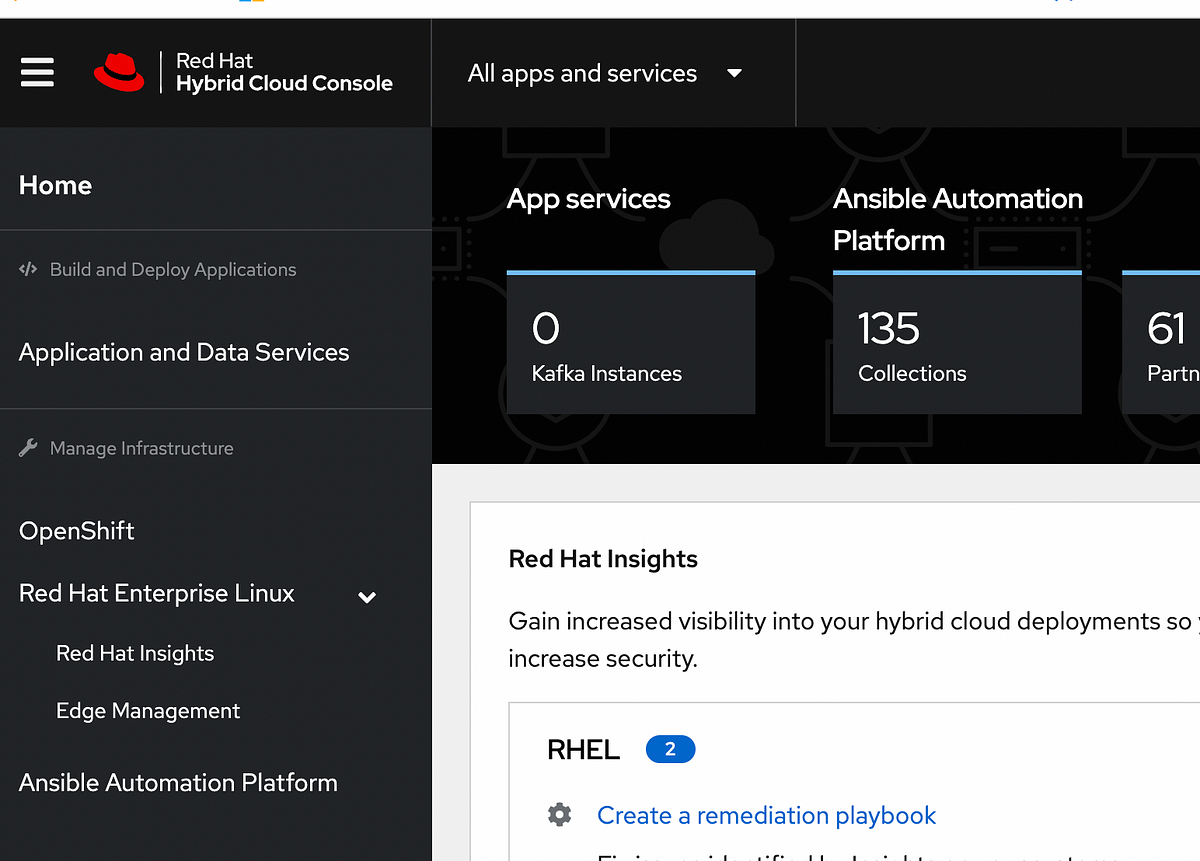Select OpenShift in the sidebar
The width and height of the screenshot is (1200, 861).
coord(77,531)
